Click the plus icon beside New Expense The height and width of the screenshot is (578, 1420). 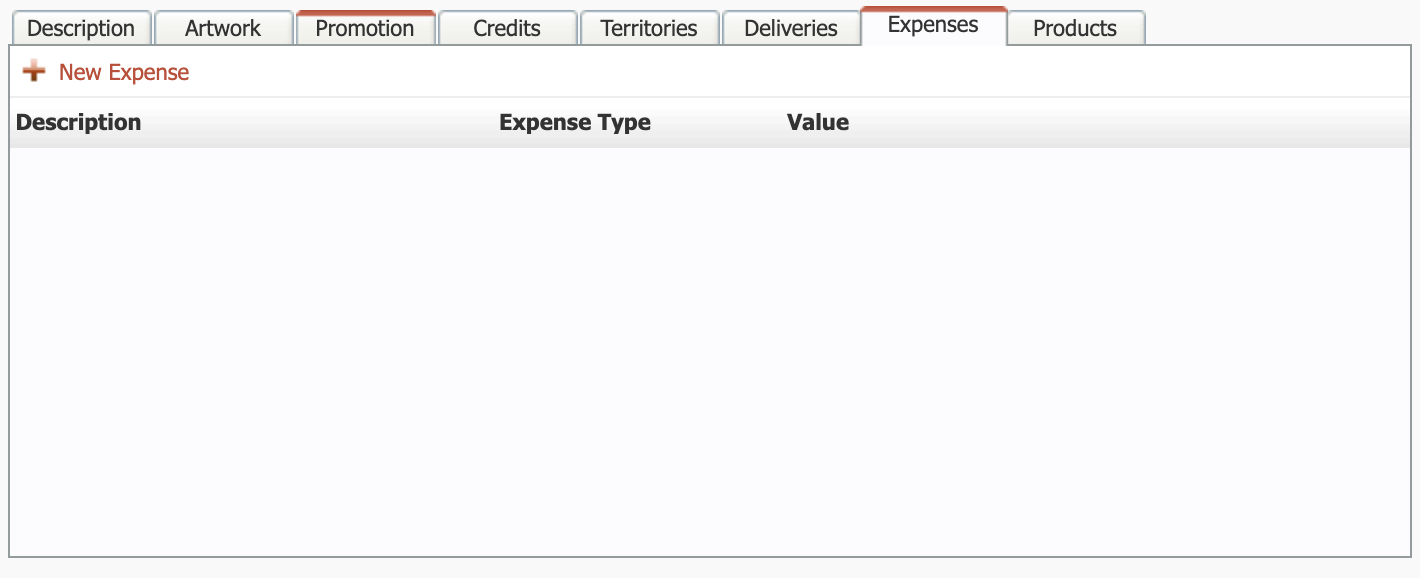pos(34,72)
